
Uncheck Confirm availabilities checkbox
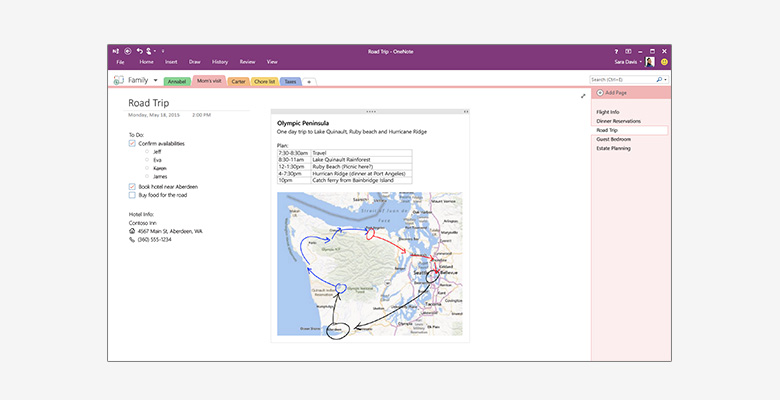pyautogui.click(x=132, y=144)
